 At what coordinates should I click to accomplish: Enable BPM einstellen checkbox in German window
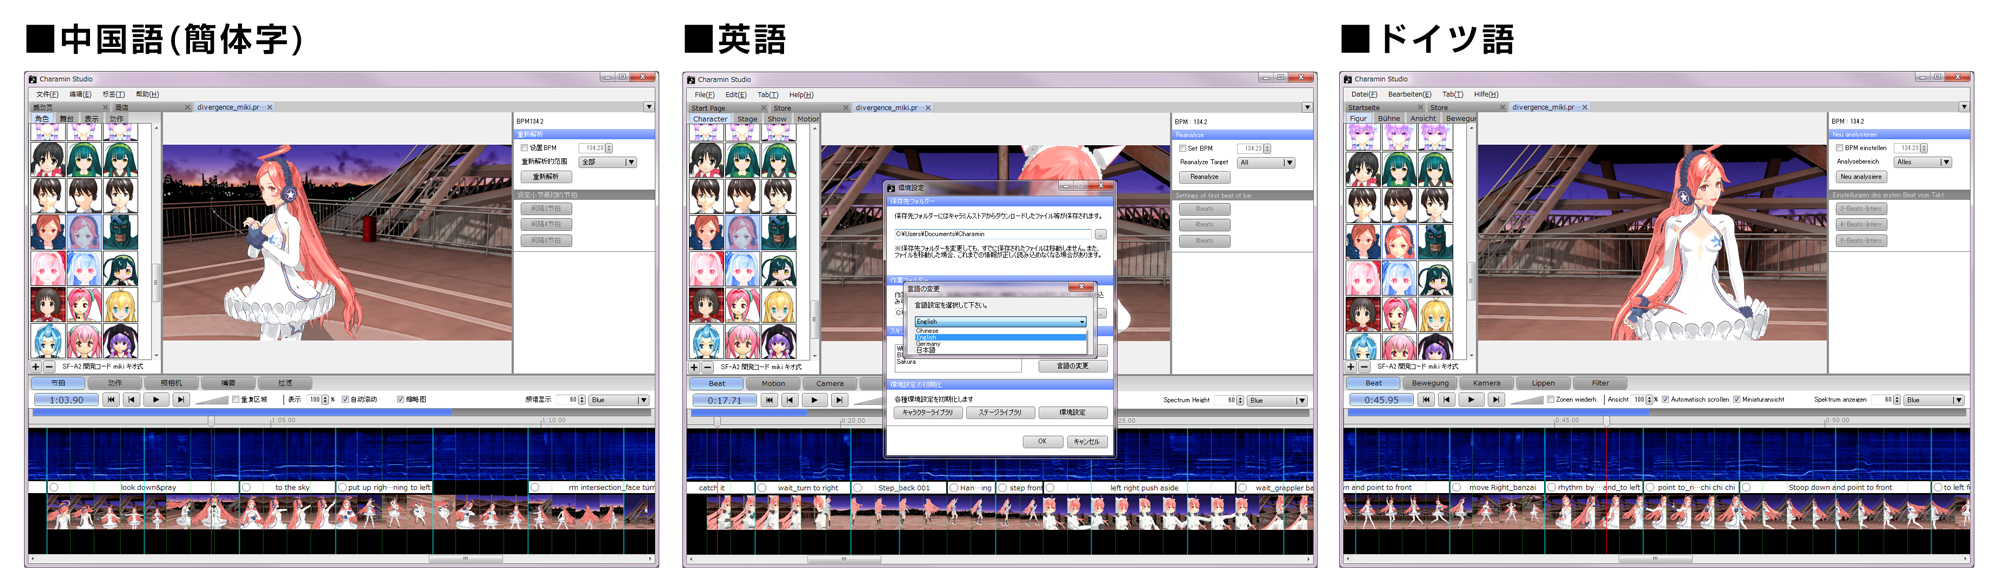click(x=1839, y=148)
